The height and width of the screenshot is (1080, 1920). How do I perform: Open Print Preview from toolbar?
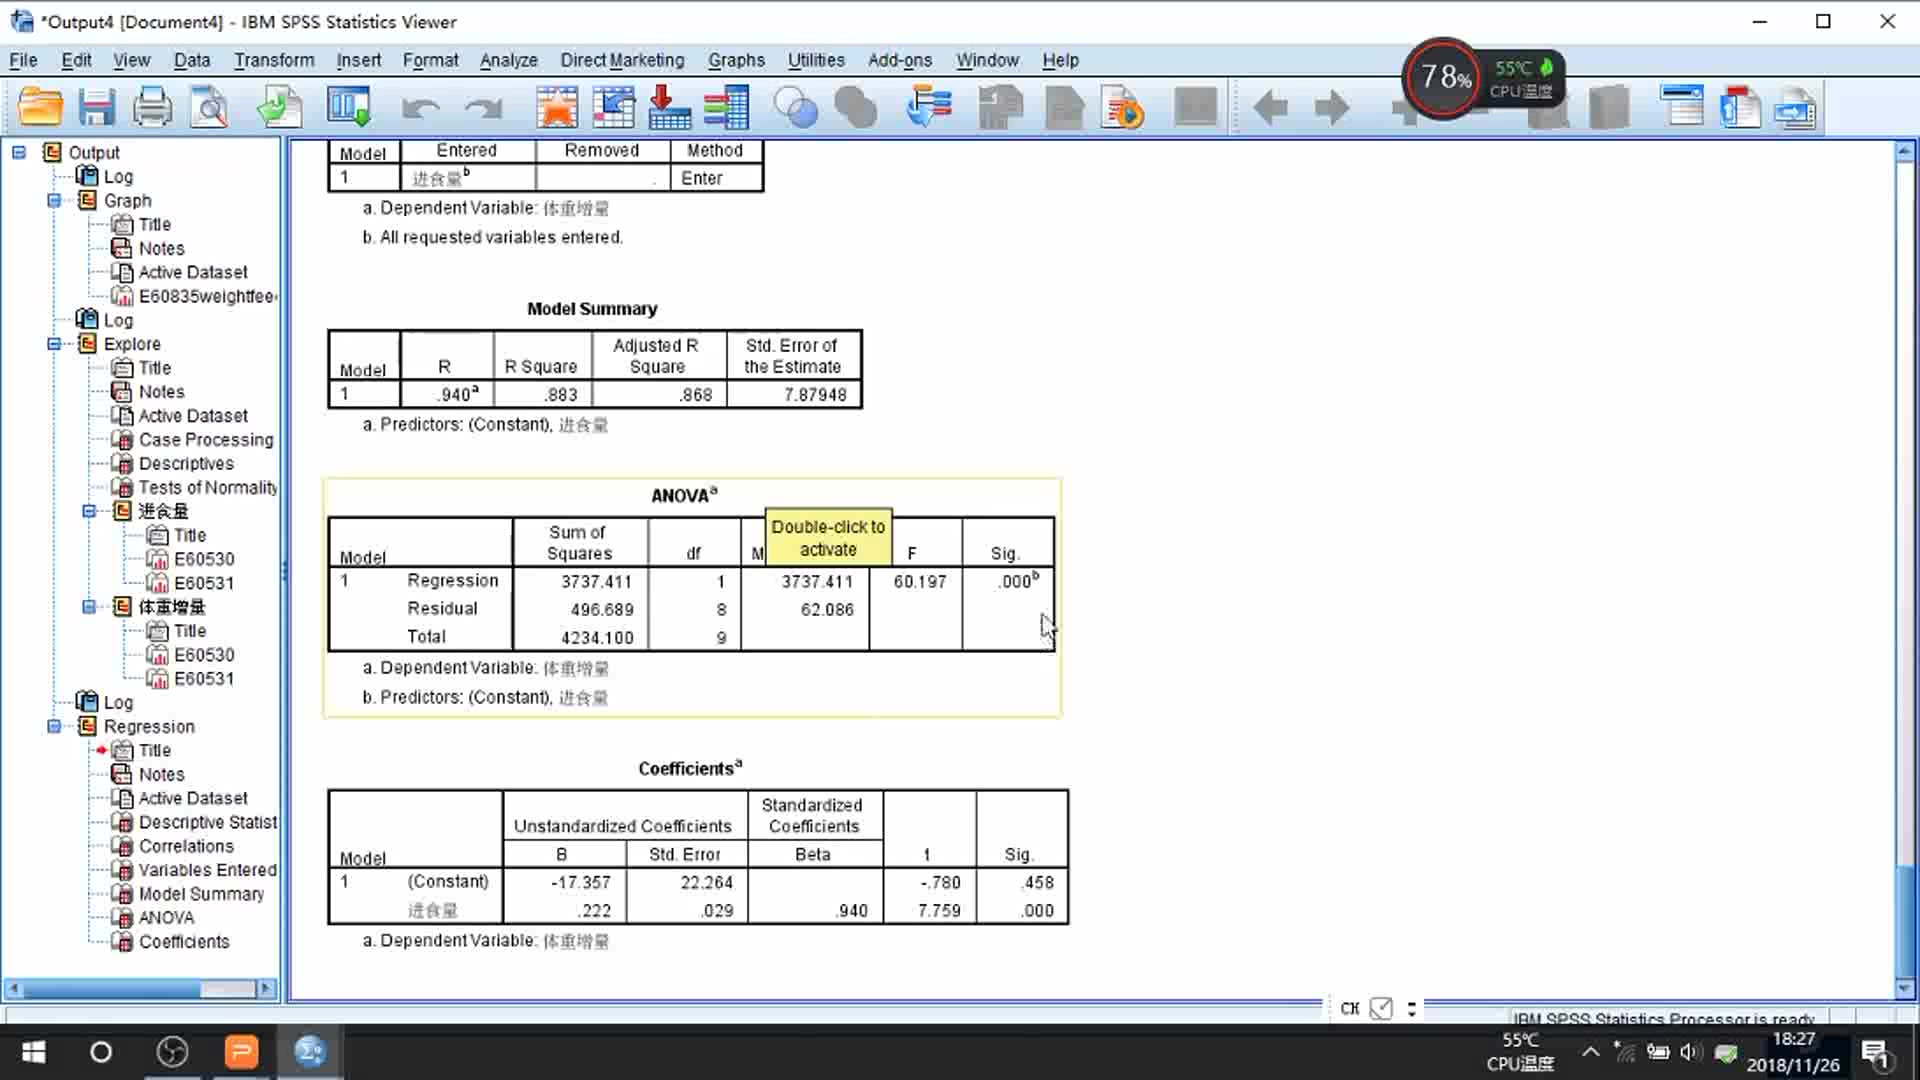pyautogui.click(x=210, y=107)
